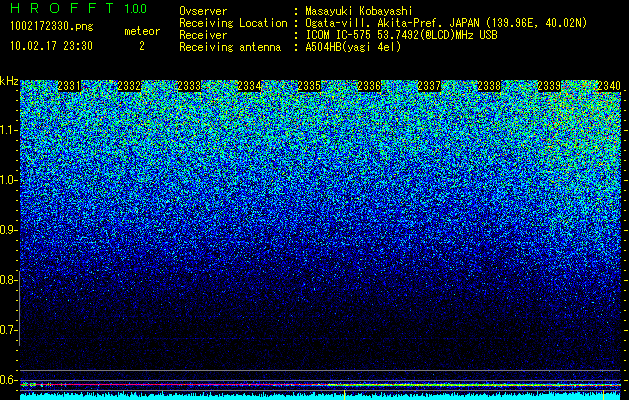Click the Receiving antenna label

230,47
